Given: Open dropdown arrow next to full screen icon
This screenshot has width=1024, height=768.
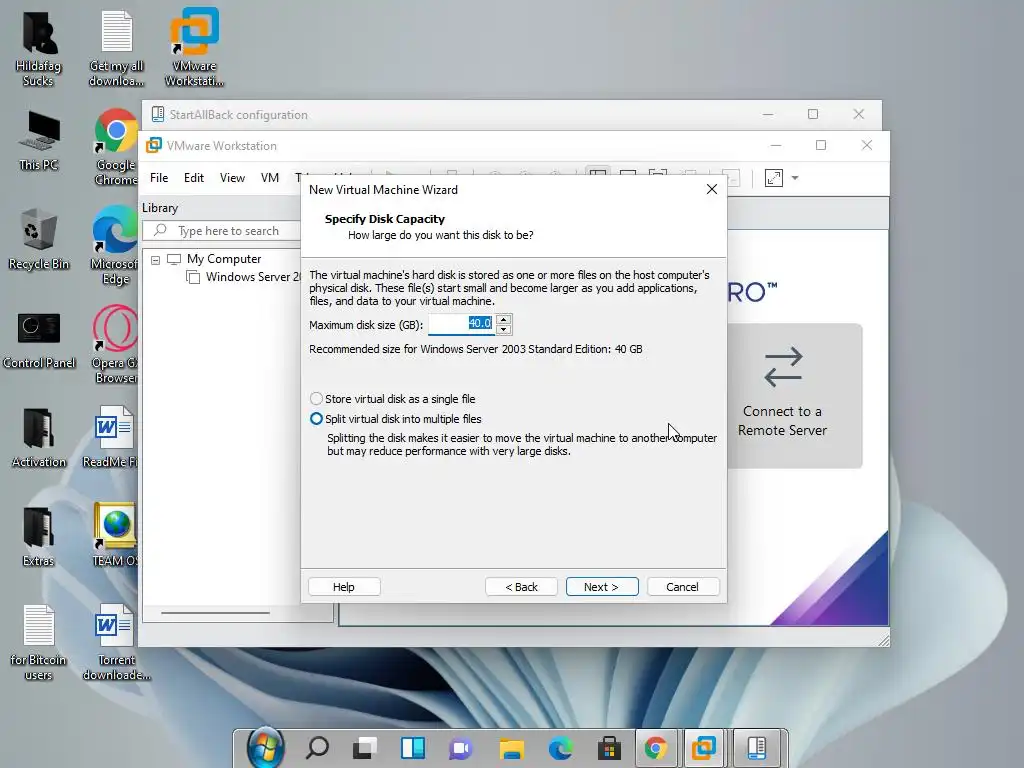Looking at the screenshot, I should (795, 178).
